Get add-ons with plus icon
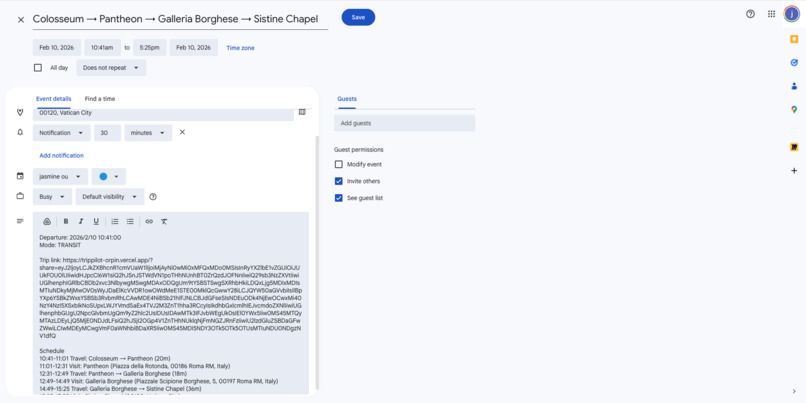Viewport: 806px width, 403px height. [x=794, y=170]
